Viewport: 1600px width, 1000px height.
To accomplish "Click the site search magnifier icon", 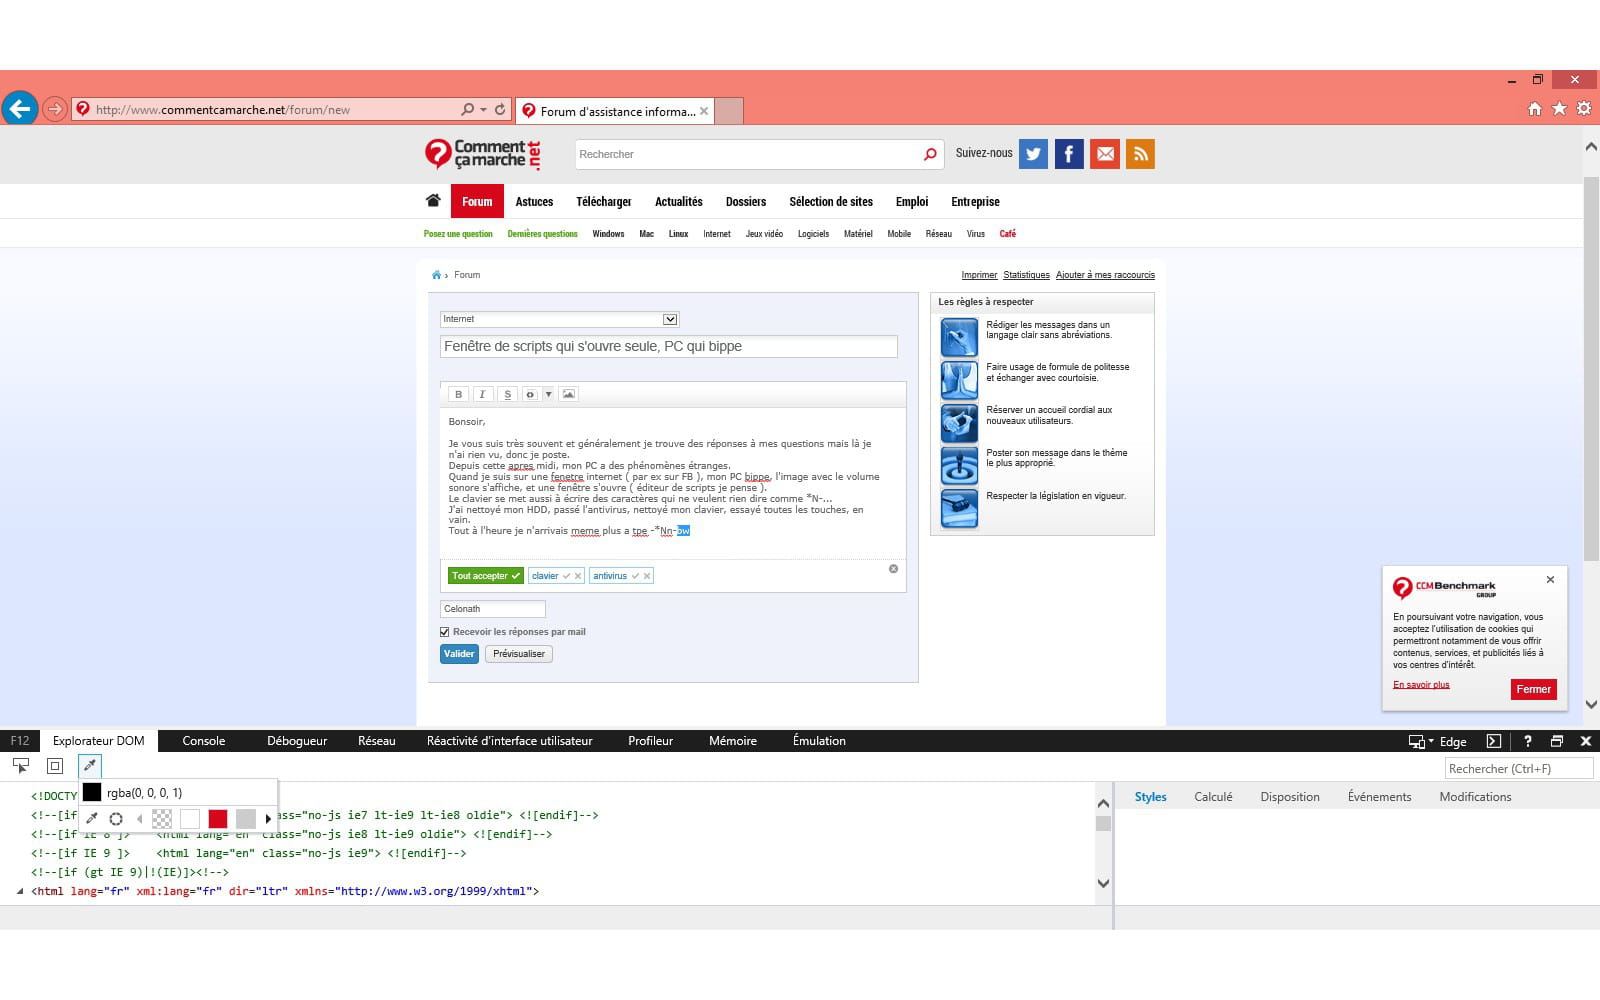I will click(930, 154).
